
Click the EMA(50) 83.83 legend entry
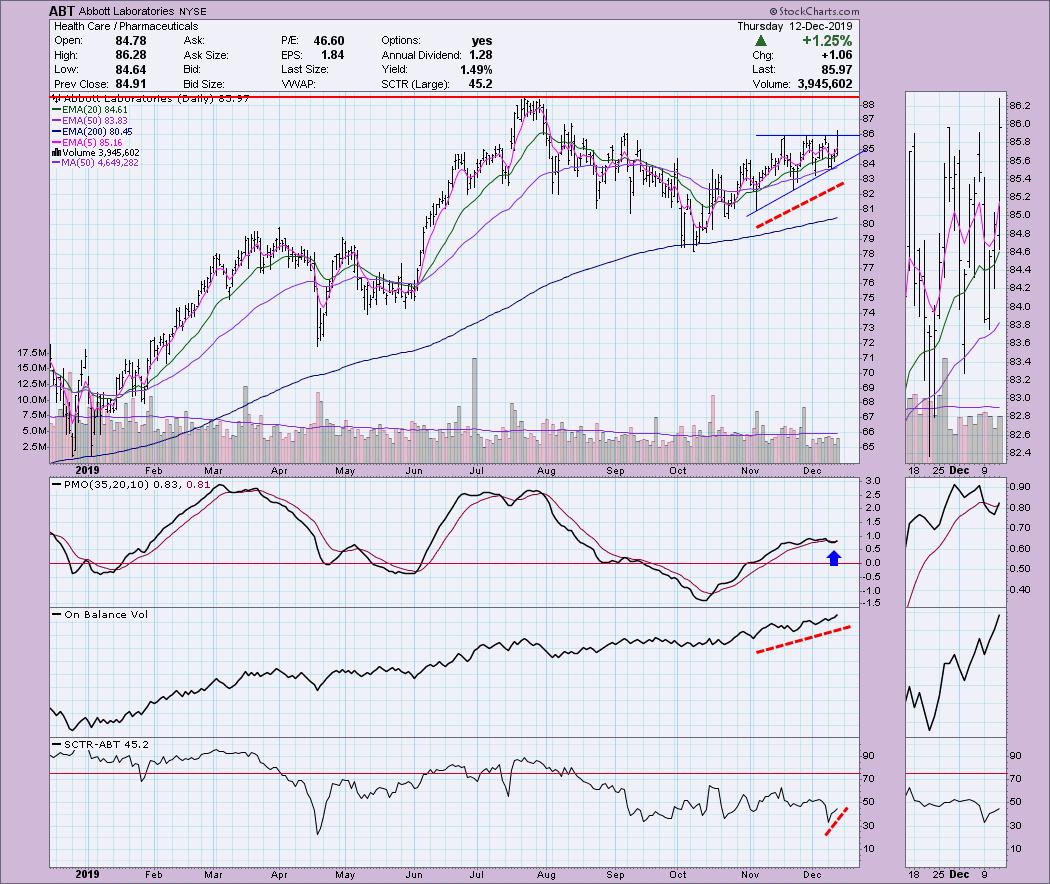(x=90, y=121)
